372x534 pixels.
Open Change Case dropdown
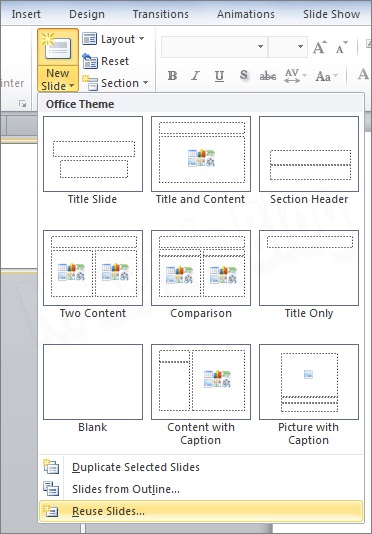coord(327,75)
